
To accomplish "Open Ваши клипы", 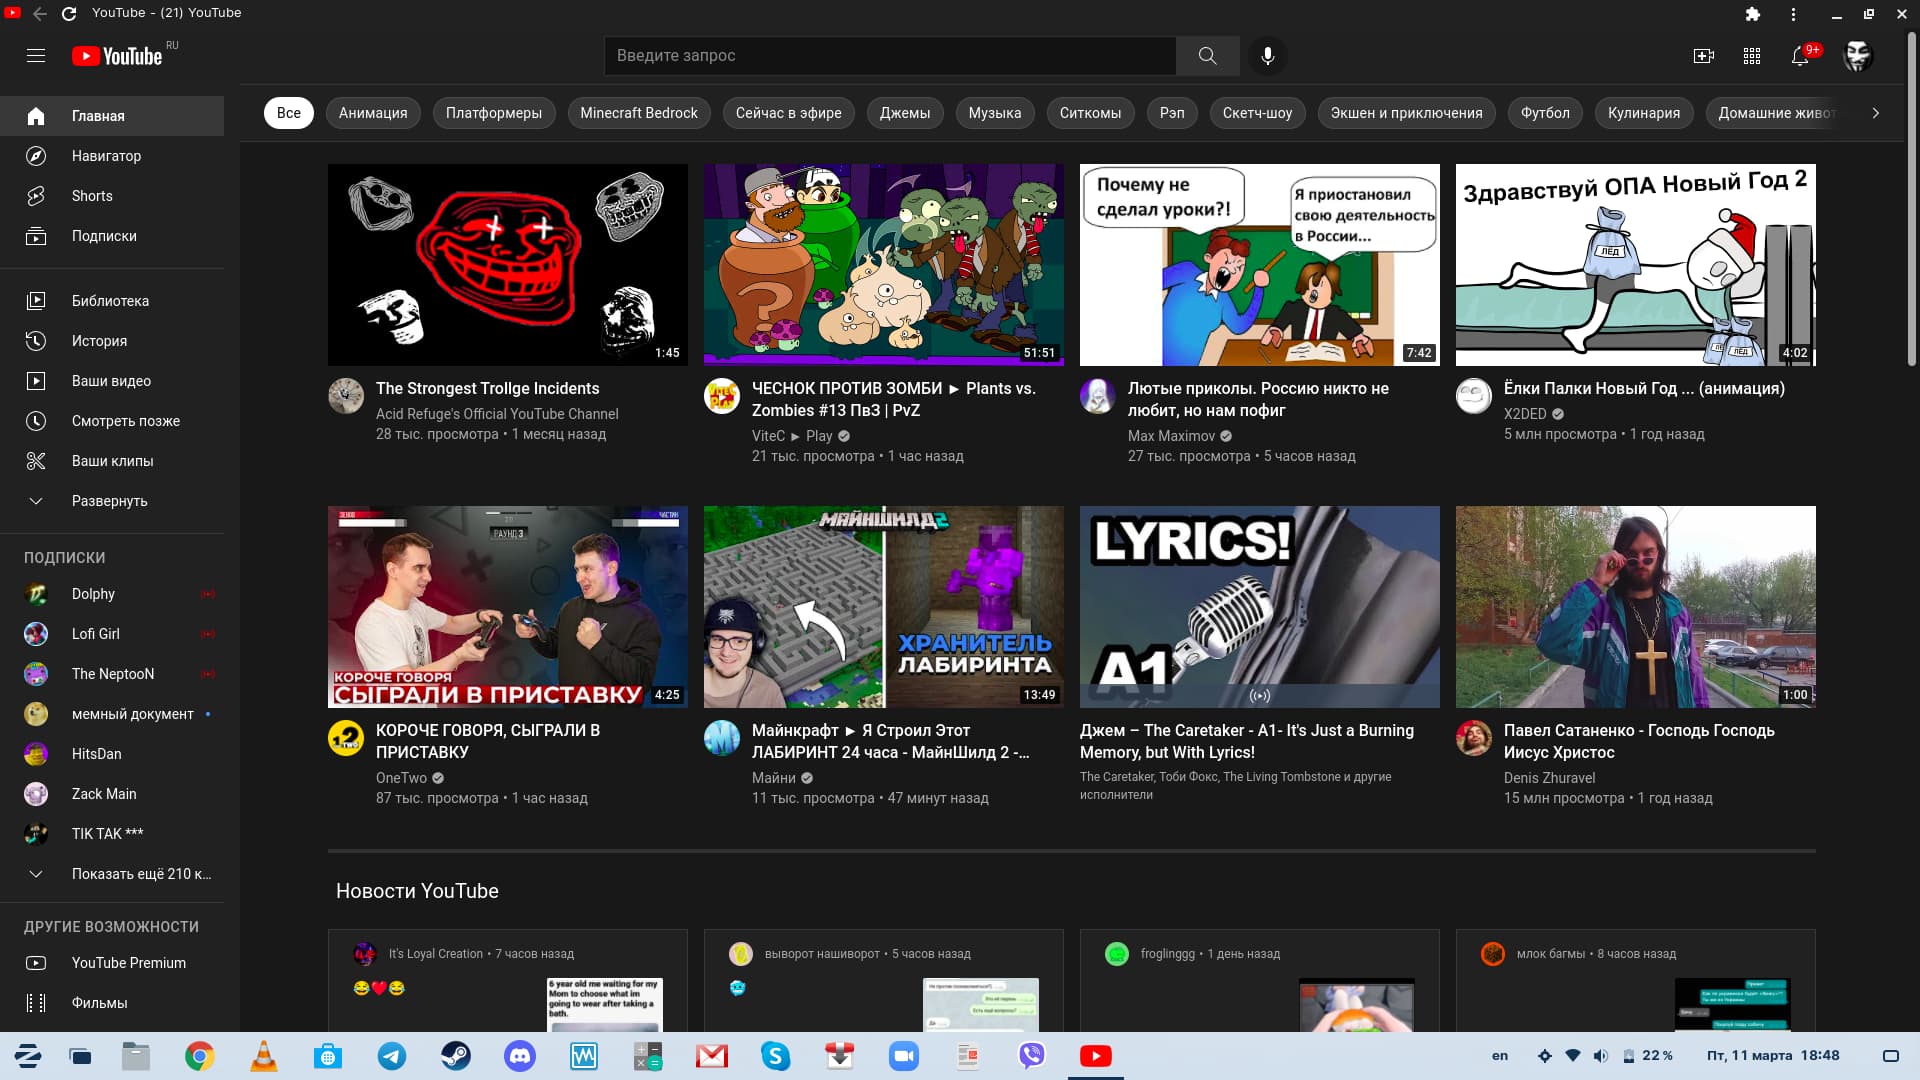I will (112, 461).
